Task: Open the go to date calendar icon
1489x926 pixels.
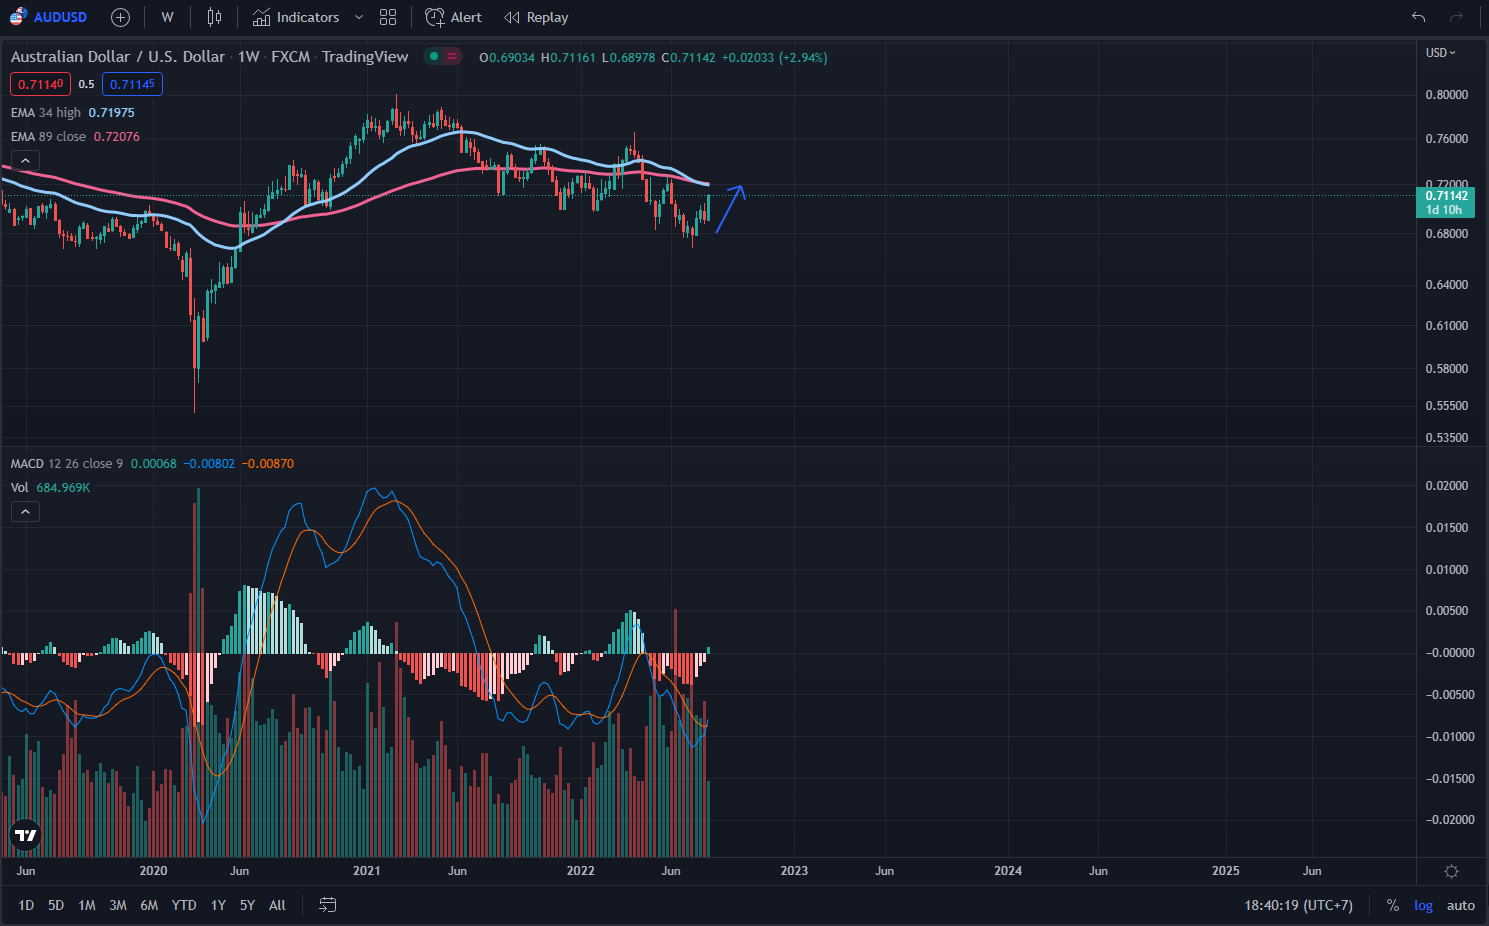Action: [x=327, y=905]
